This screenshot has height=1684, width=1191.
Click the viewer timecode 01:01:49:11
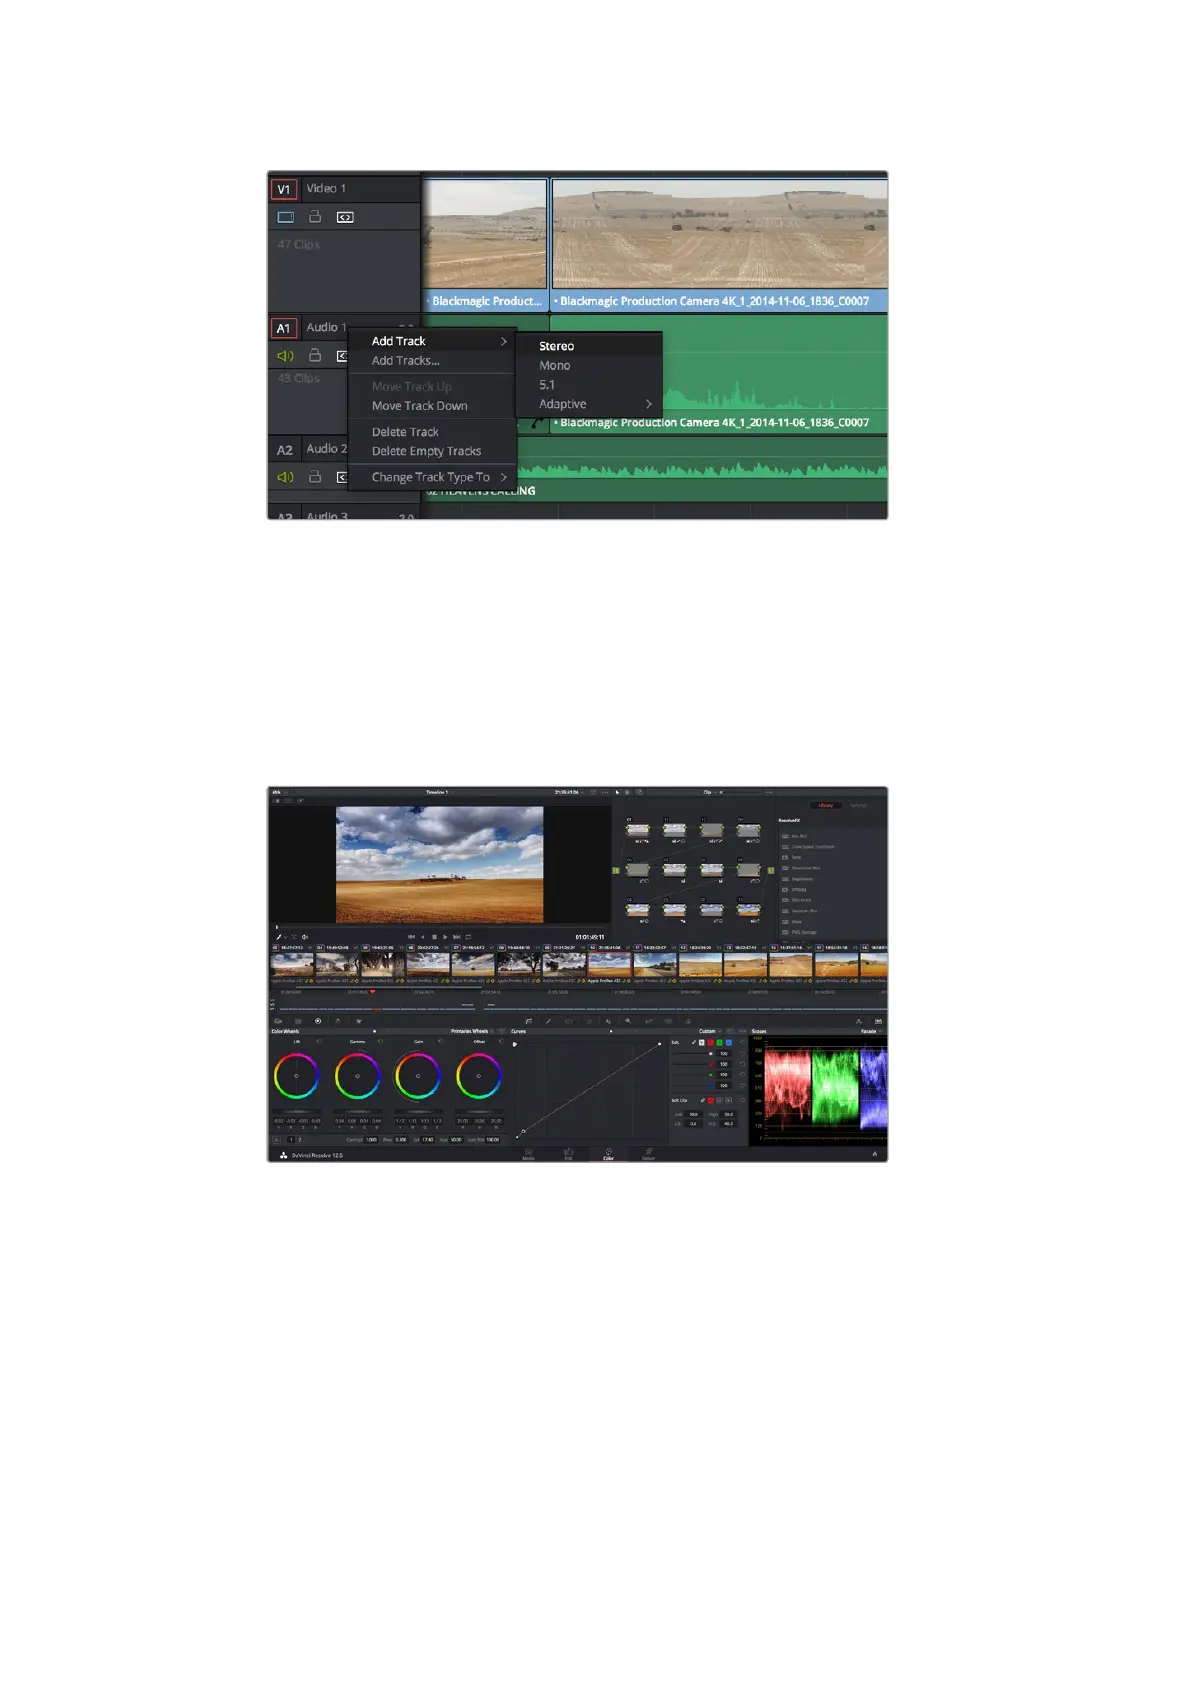pos(590,937)
